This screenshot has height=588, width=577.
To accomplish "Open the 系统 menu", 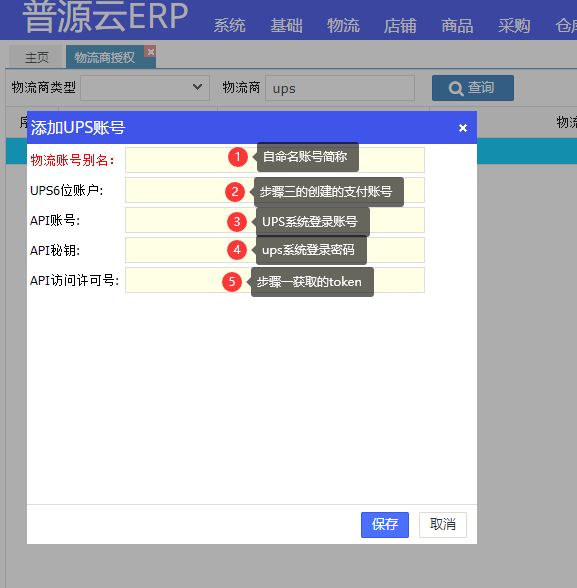I will point(229,26).
